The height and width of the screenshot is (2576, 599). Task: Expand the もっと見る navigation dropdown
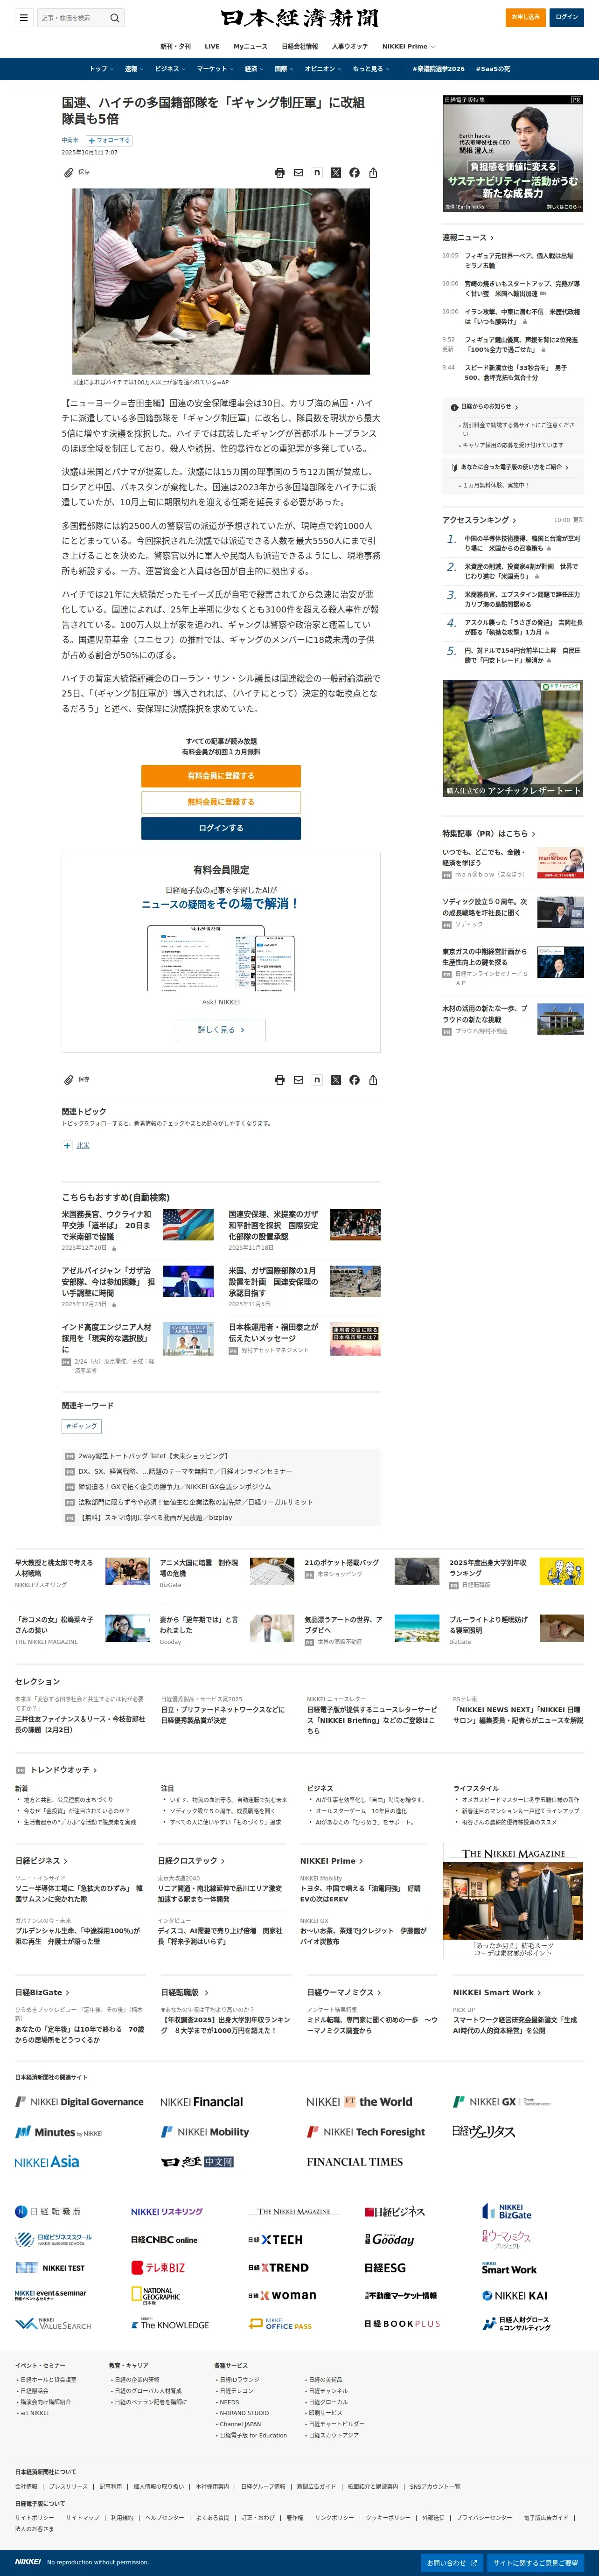(371, 69)
